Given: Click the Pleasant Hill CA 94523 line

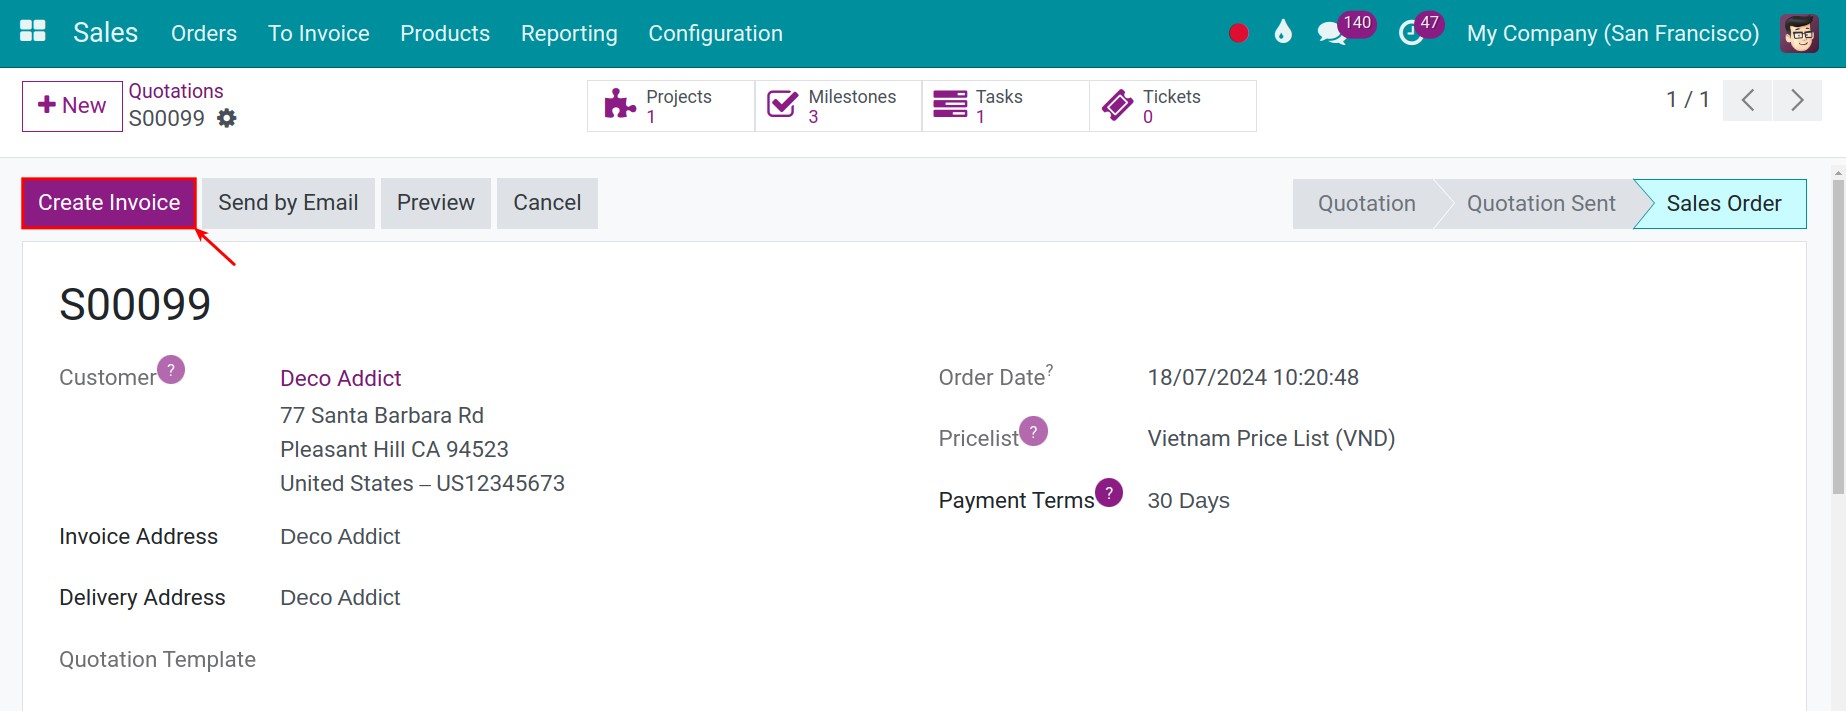Looking at the screenshot, I should coord(394,450).
